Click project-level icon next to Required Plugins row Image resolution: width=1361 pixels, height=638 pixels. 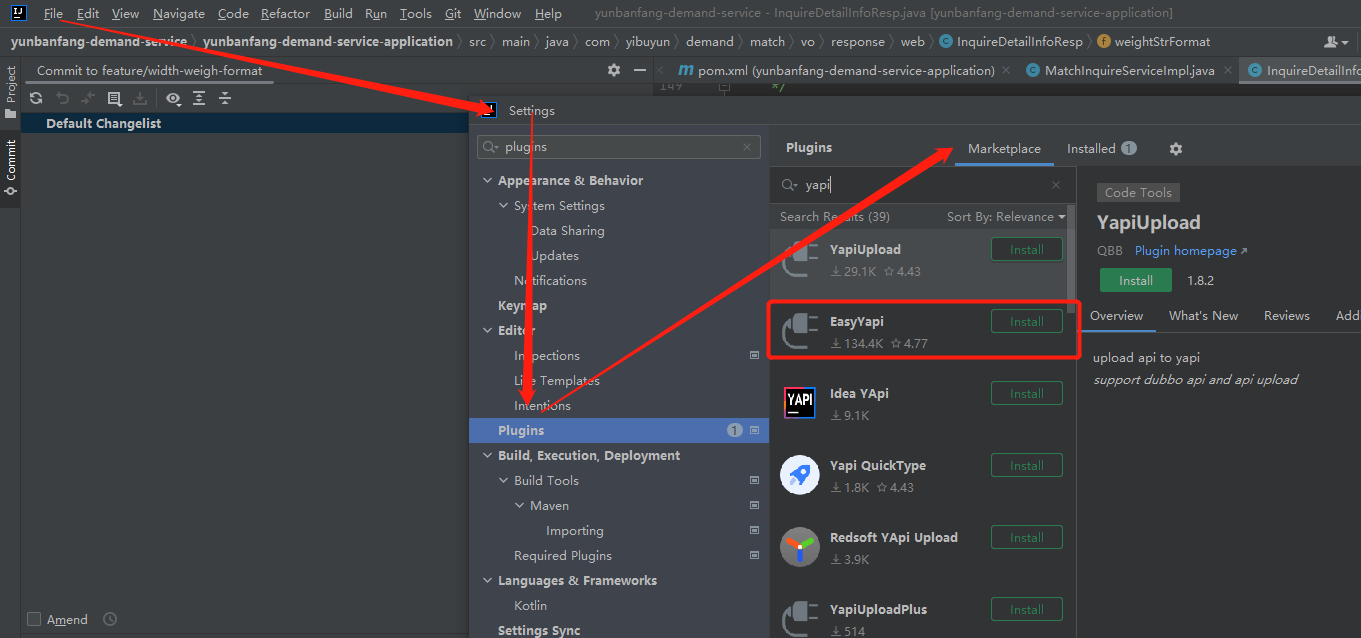click(x=754, y=555)
